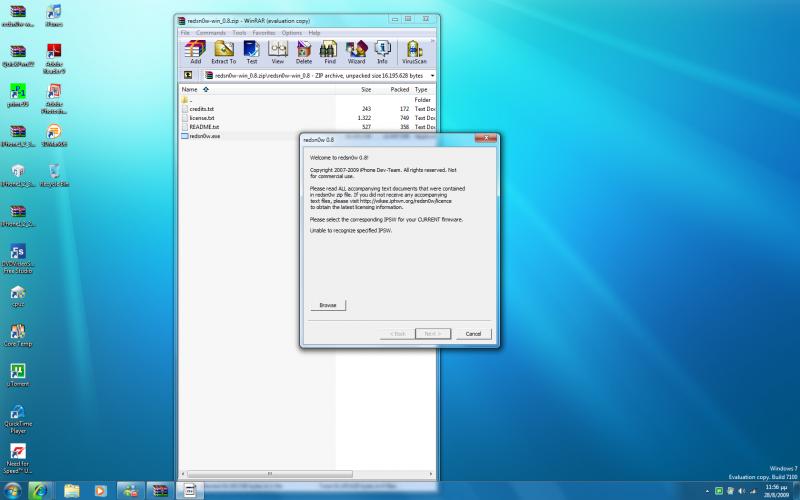The width and height of the screenshot is (800, 500).
Task: Go up one folder level in WinRAR
Action: click(188, 75)
